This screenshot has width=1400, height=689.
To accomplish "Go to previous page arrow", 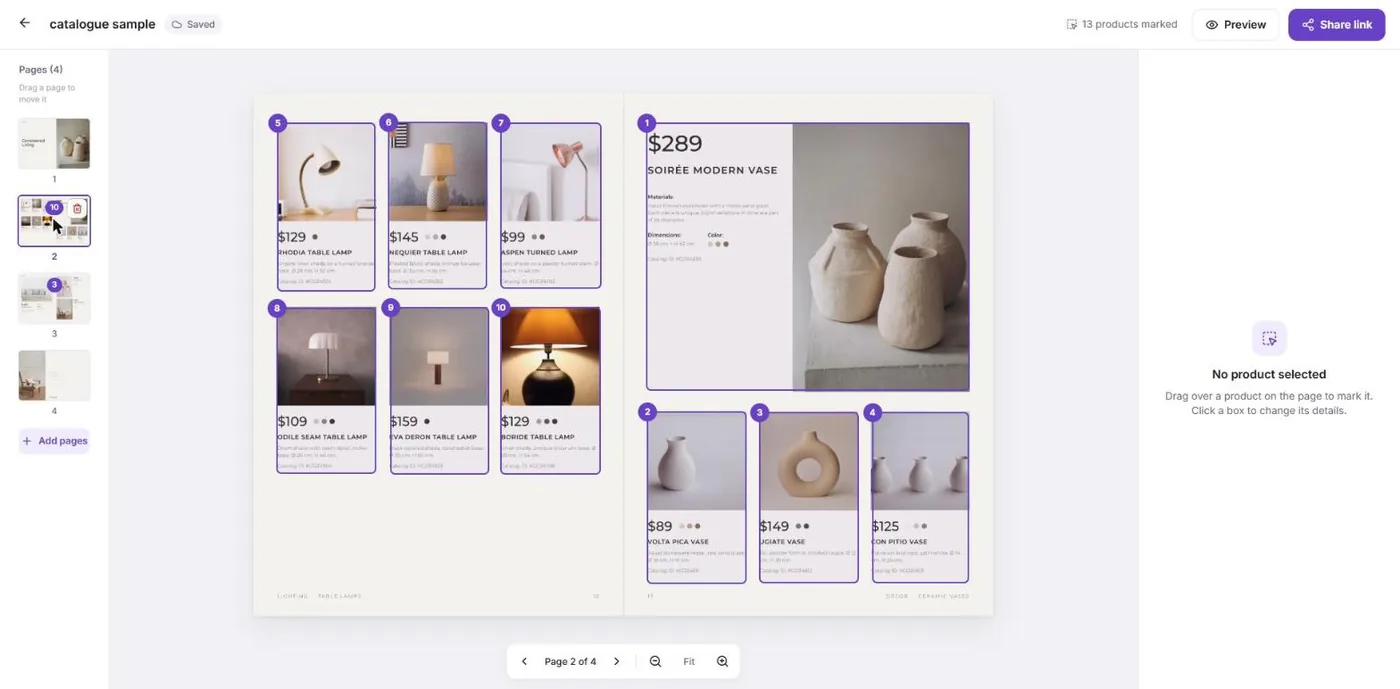I will (x=524, y=662).
